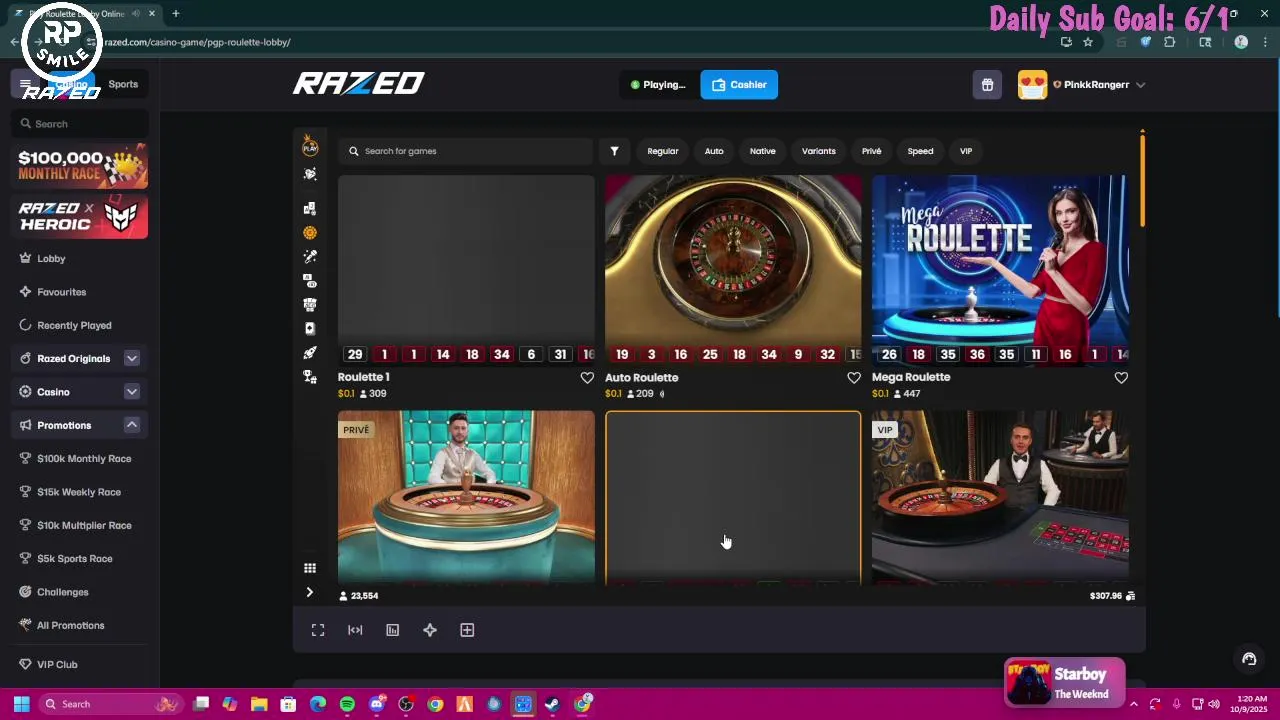Favourite Mega Roulette with heart icon
The image size is (1280, 720).
(x=1121, y=378)
